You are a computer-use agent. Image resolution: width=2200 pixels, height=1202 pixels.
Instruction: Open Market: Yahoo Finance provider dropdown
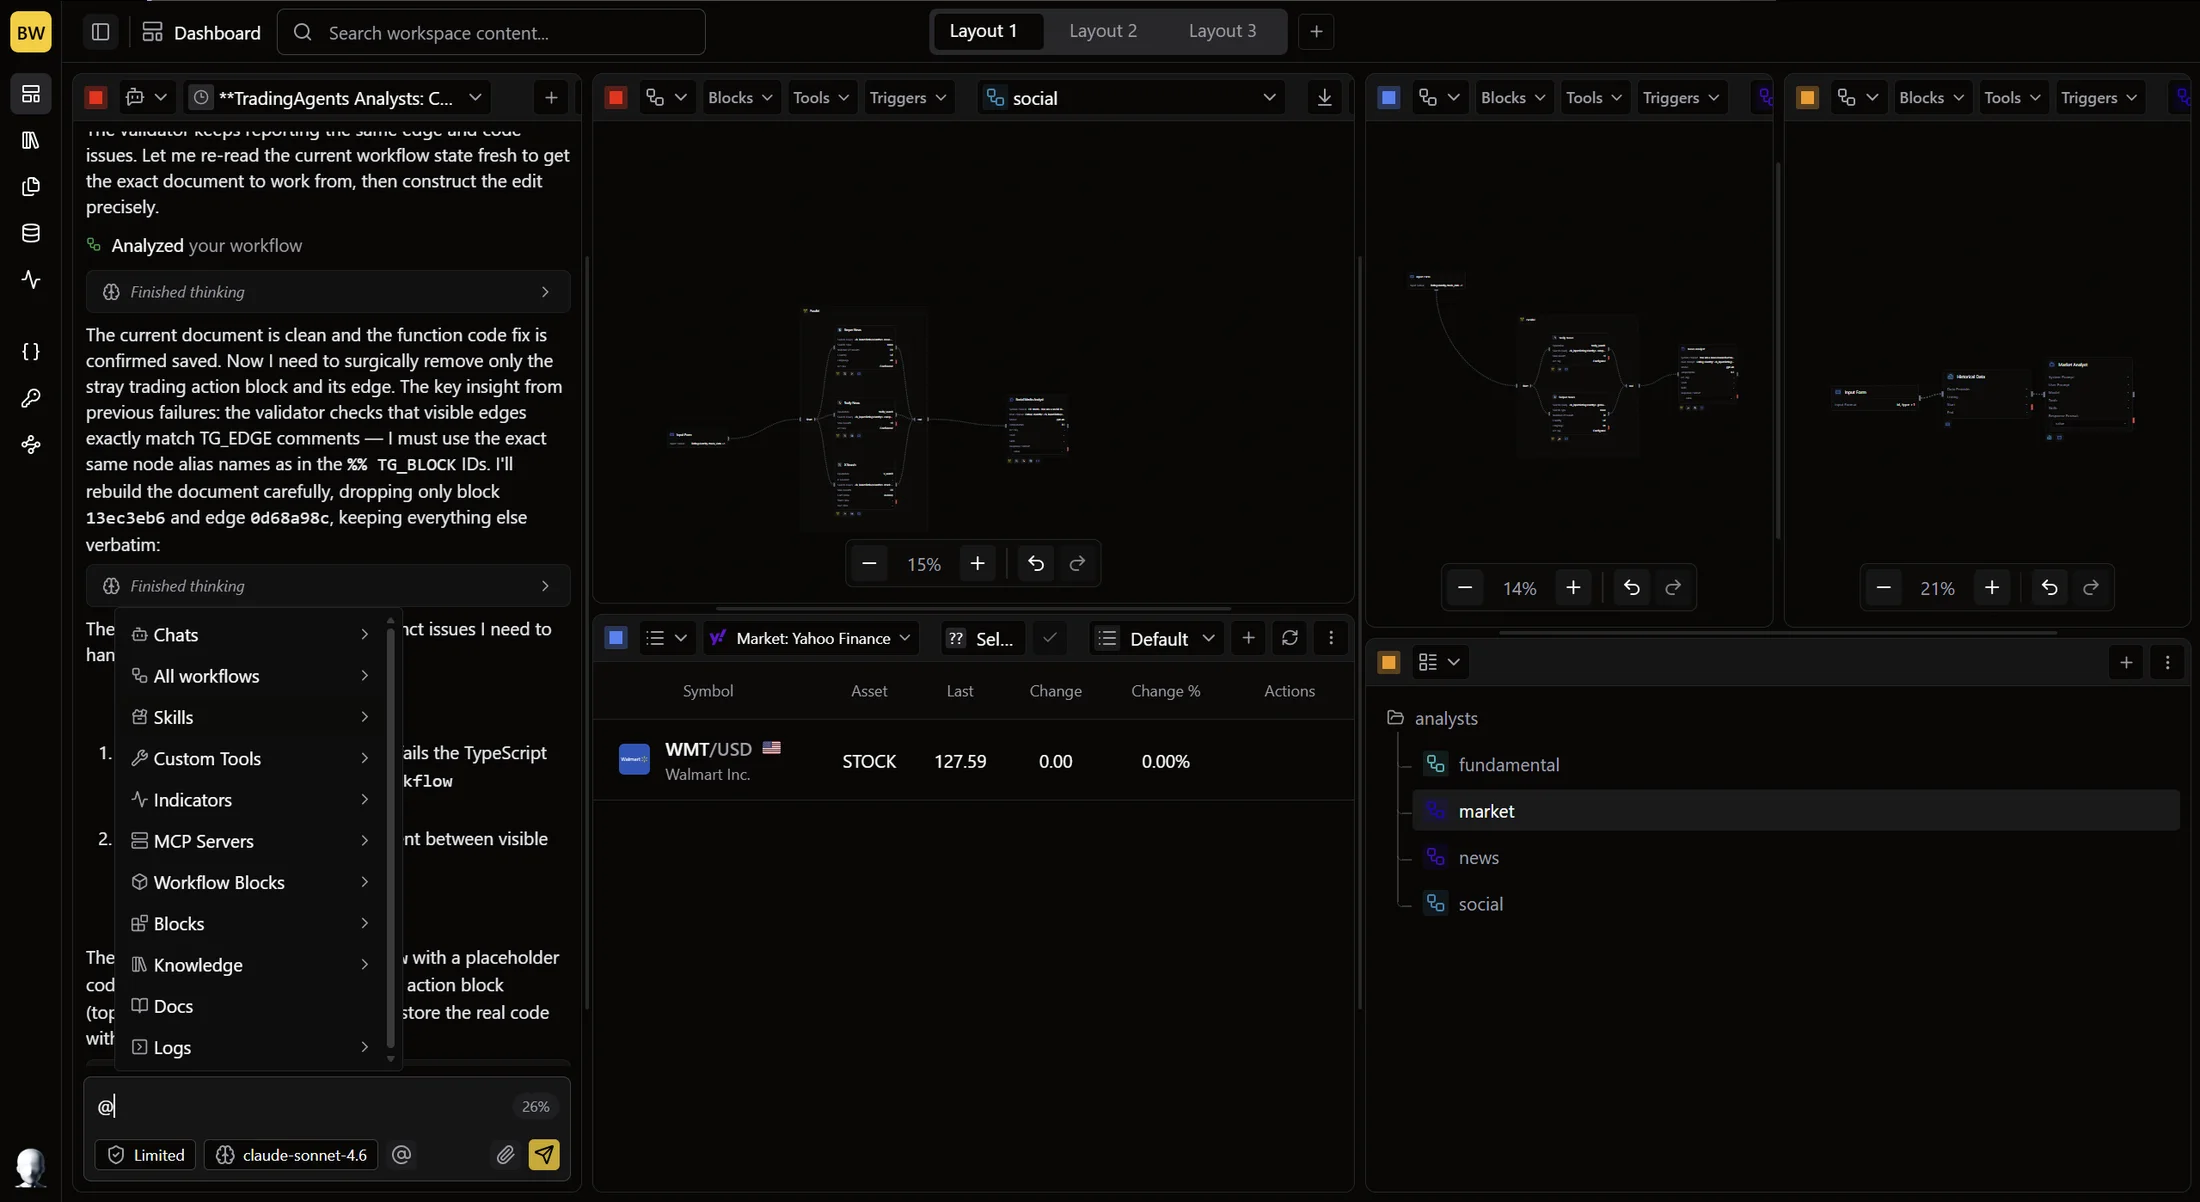[811, 638]
